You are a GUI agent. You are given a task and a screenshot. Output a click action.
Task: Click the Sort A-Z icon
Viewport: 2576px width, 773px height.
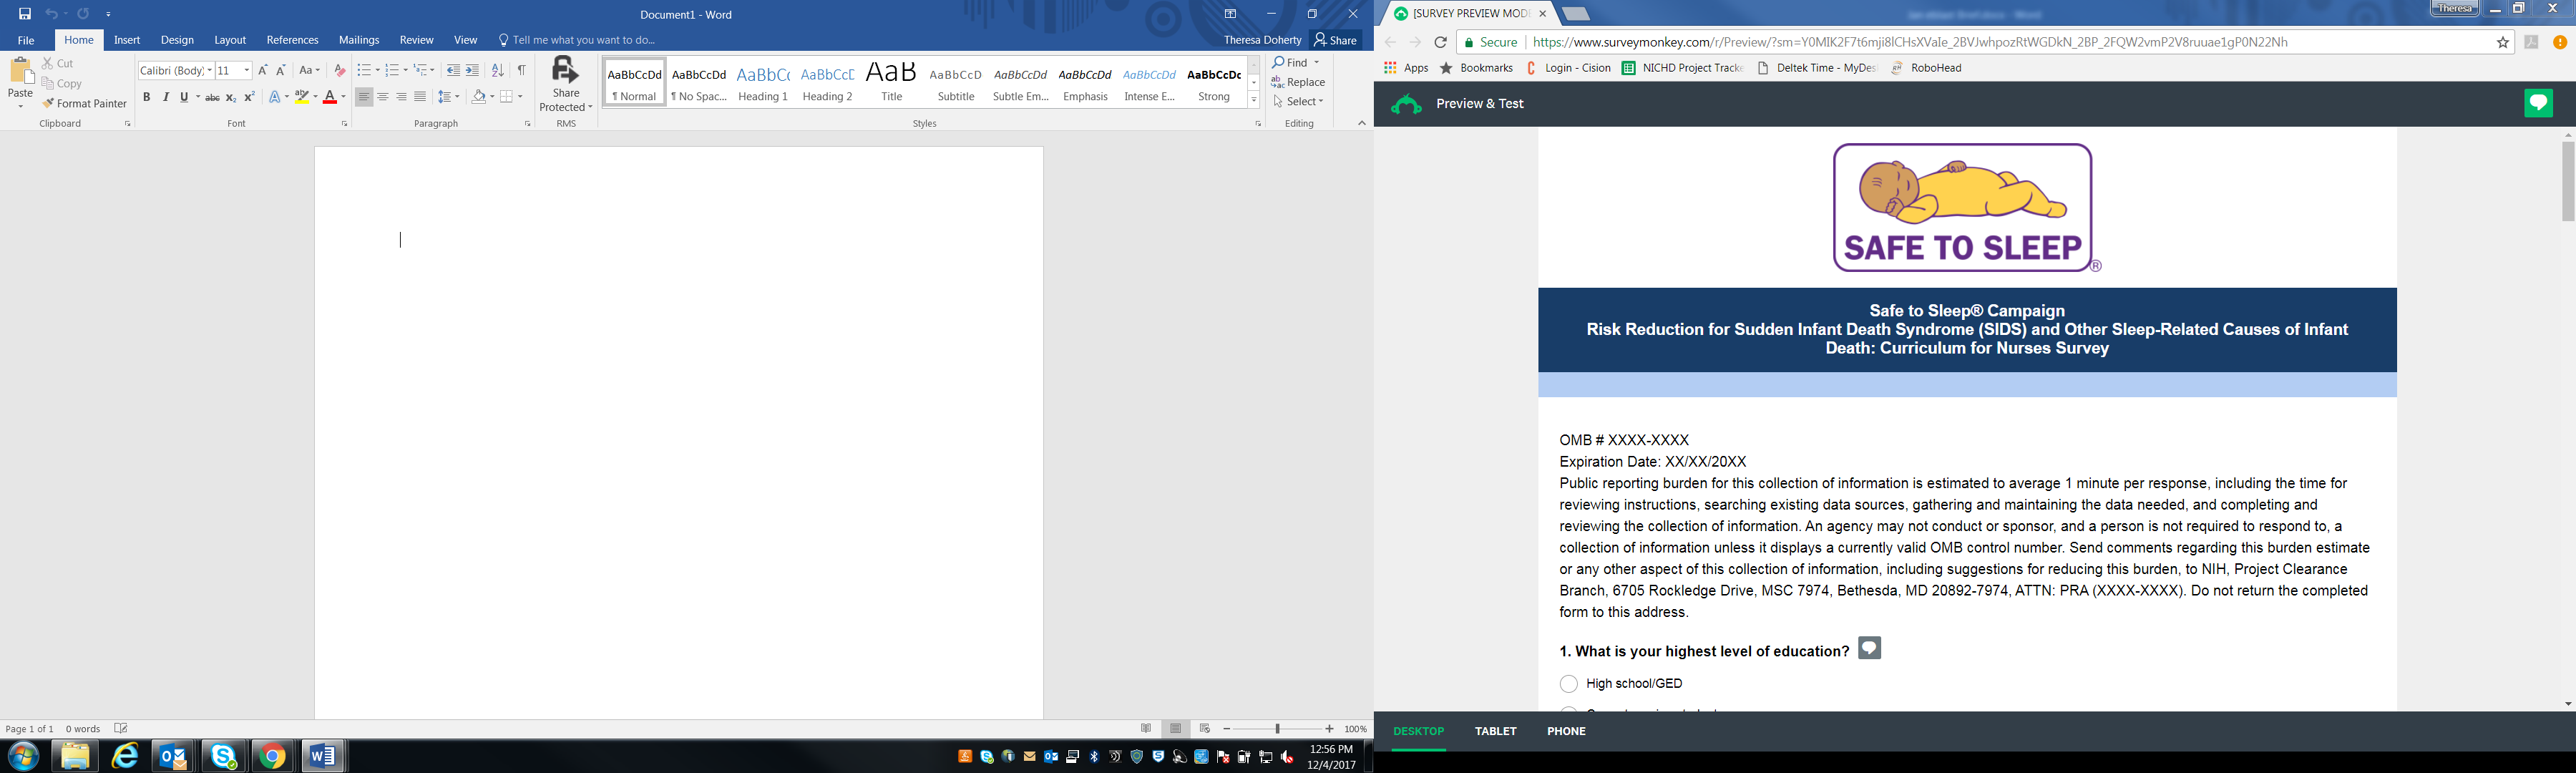coord(497,70)
